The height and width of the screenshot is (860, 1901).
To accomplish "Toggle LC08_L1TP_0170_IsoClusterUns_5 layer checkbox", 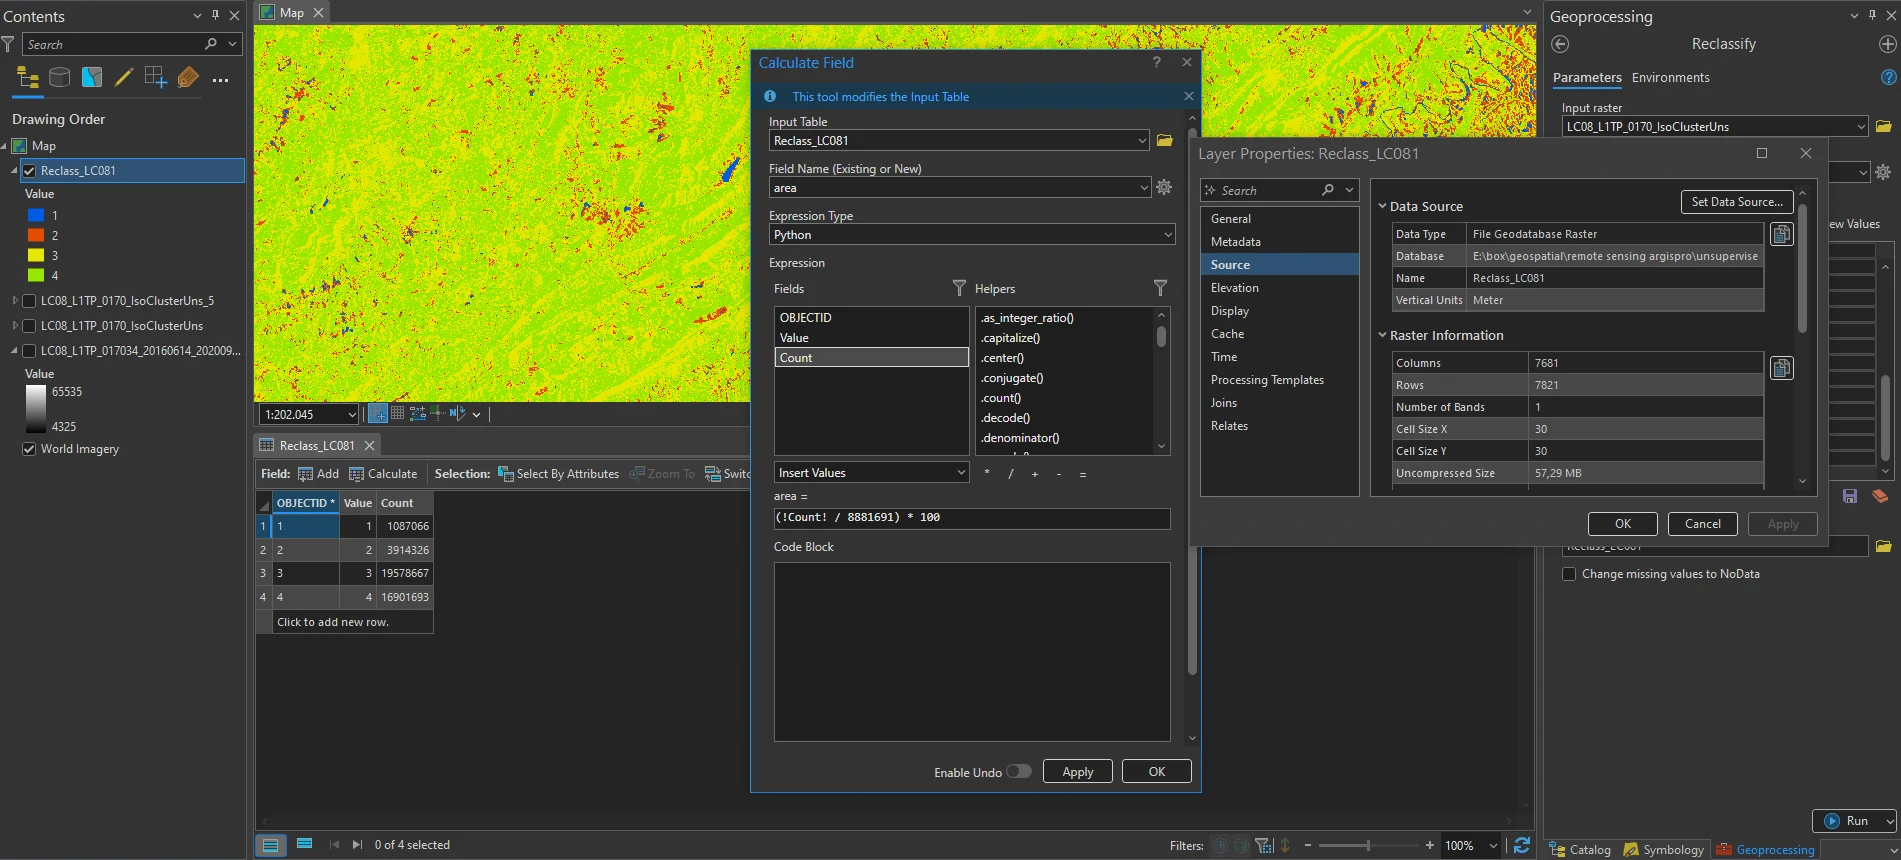I will [x=30, y=301].
